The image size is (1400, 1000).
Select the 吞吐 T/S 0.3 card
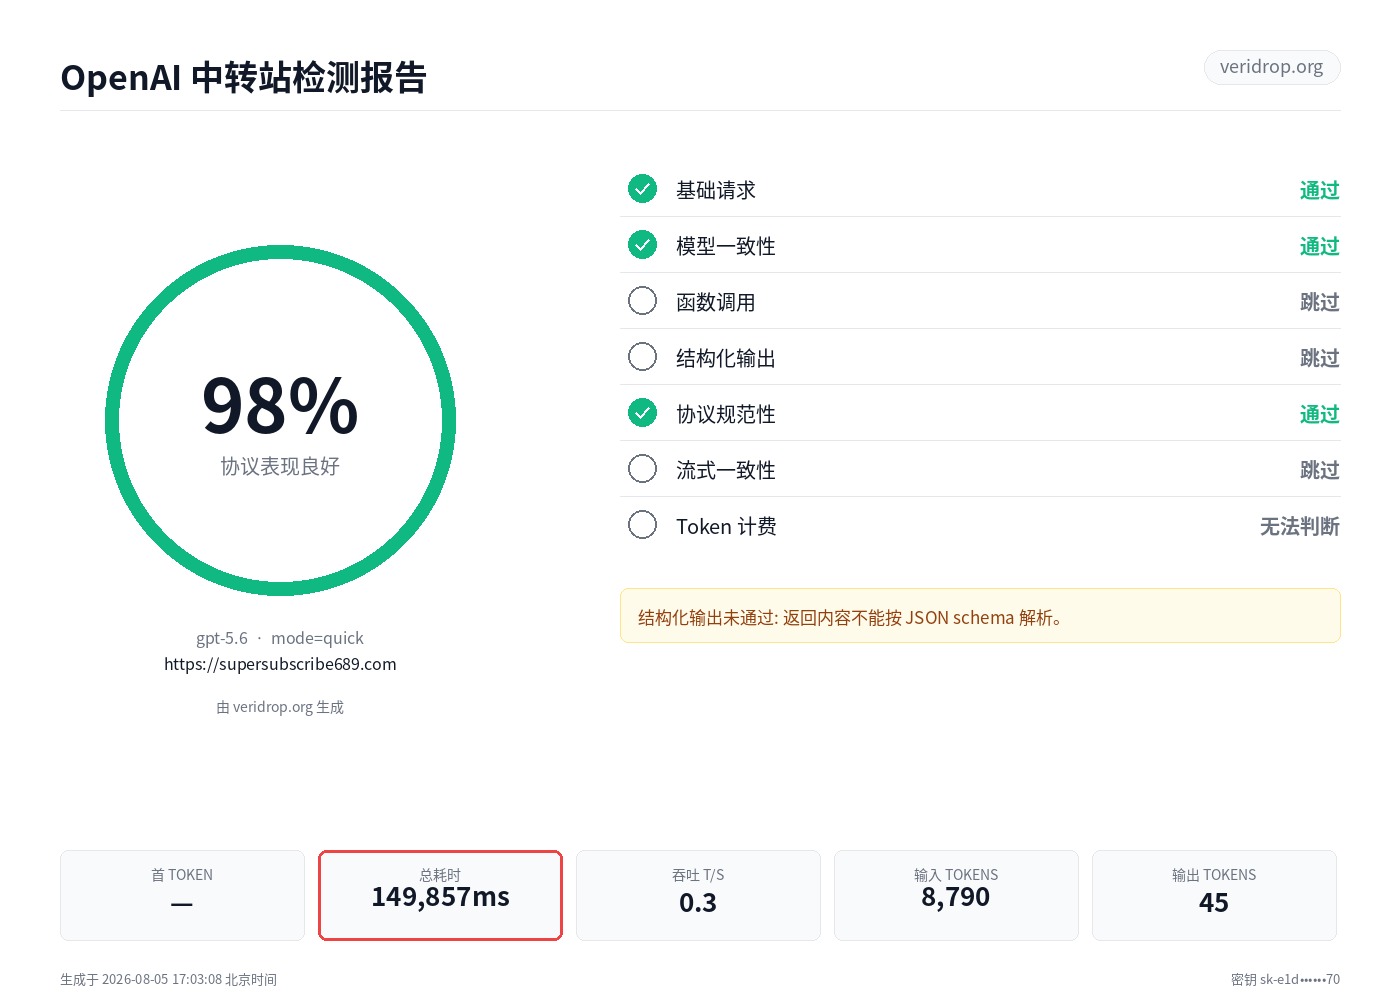point(698,895)
